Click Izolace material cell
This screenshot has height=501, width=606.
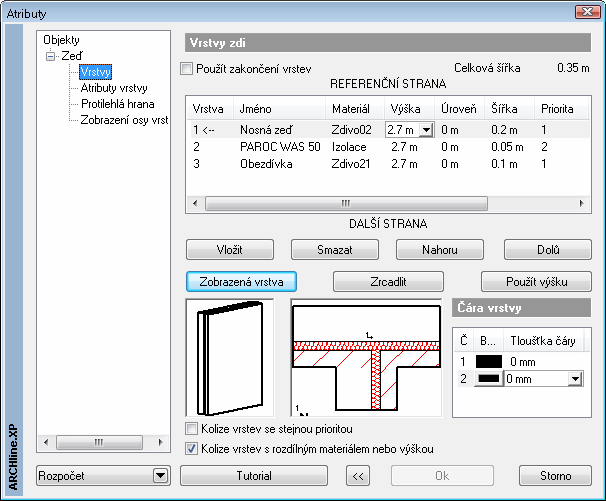coord(349,147)
